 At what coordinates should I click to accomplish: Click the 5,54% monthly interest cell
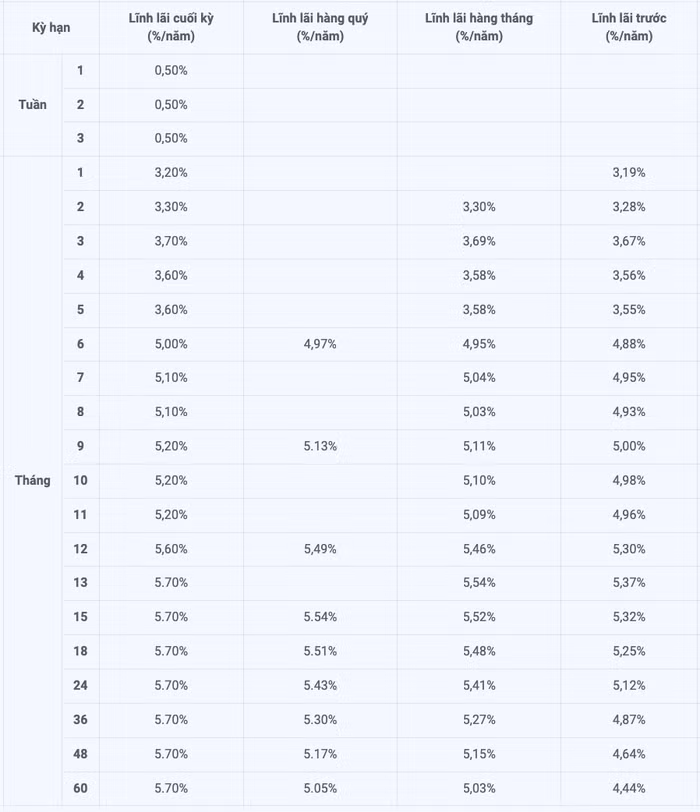click(479, 583)
